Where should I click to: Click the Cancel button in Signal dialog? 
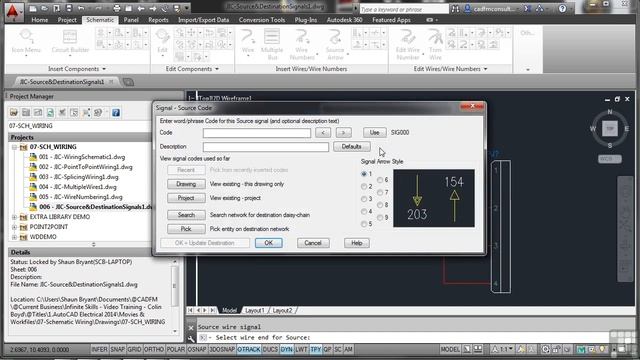click(313, 243)
